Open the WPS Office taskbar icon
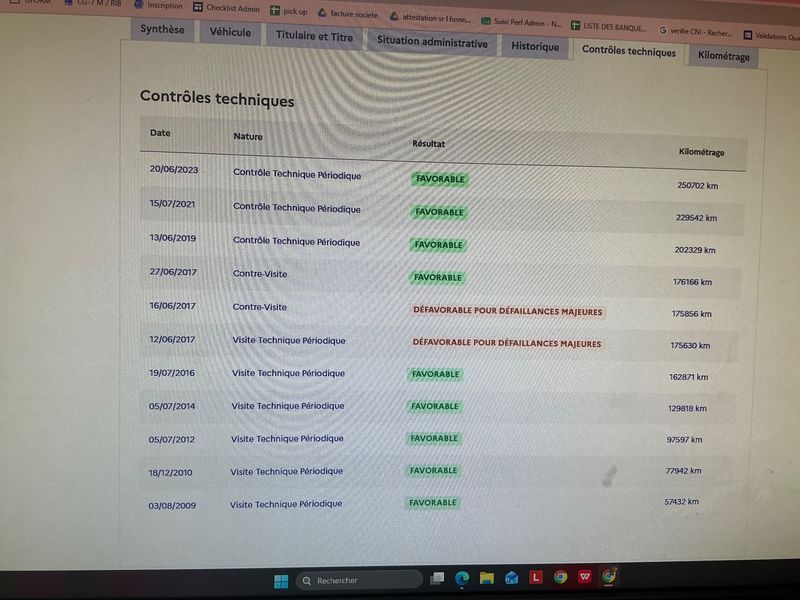The height and width of the screenshot is (600, 800). tap(585, 577)
